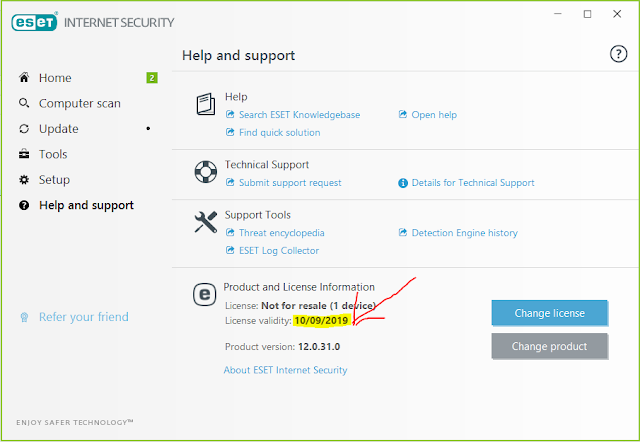Open the help question mark icon
Viewport: 640px width, 442px height.
click(618, 54)
